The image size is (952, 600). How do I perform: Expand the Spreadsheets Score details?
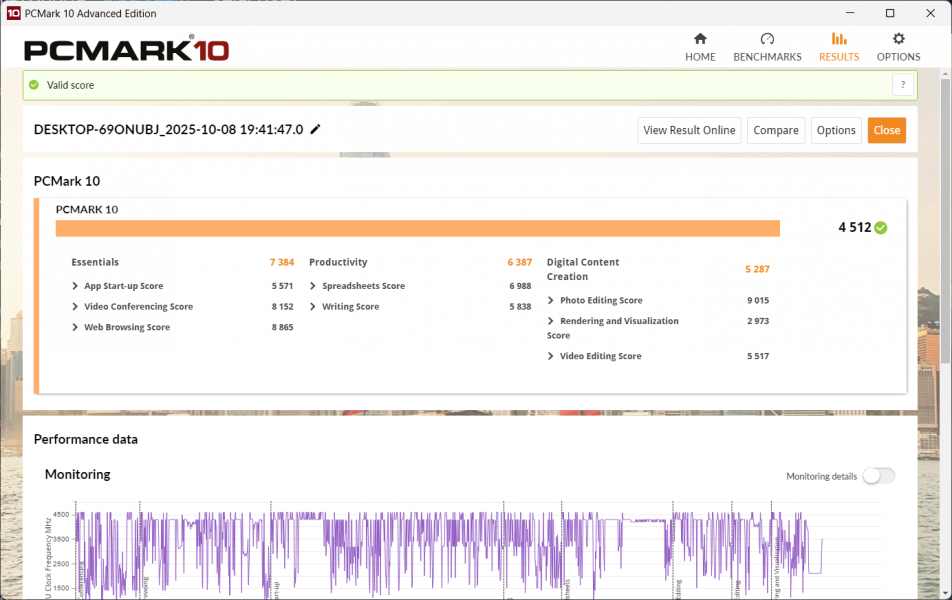(x=313, y=286)
